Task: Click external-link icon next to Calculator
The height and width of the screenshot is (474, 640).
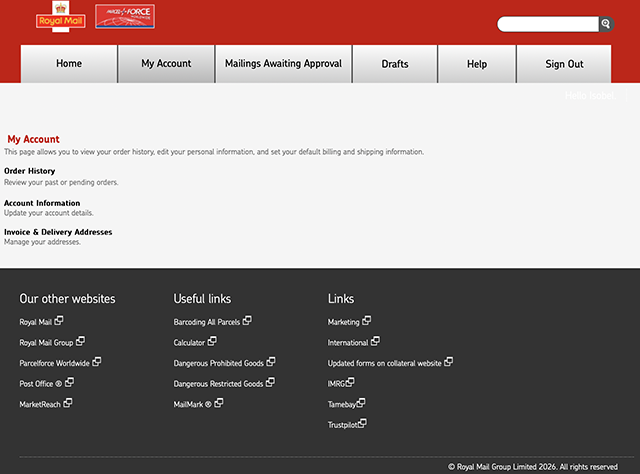Action: [212, 342]
